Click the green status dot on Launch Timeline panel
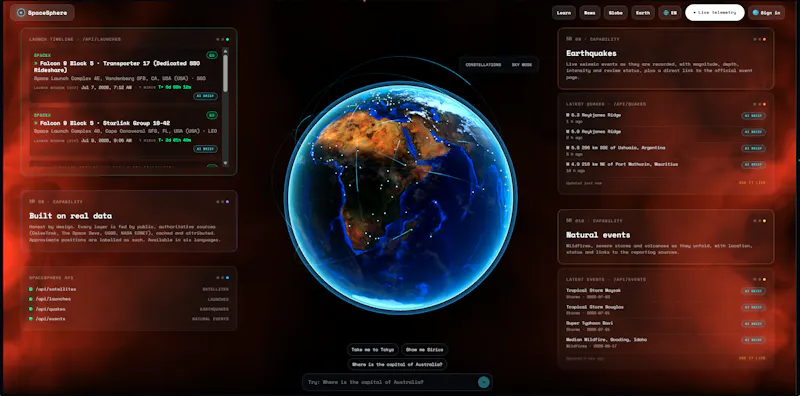The width and height of the screenshot is (800, 396). (228, 39)
